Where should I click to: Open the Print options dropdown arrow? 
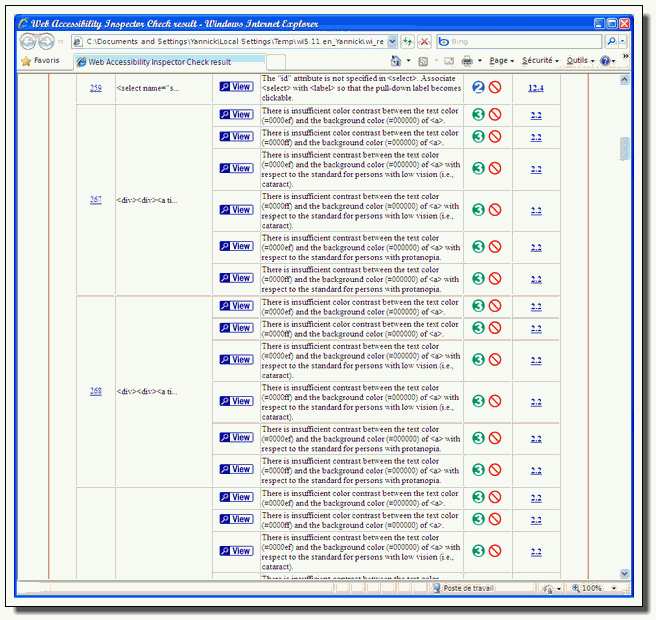(x=480, y=61)
